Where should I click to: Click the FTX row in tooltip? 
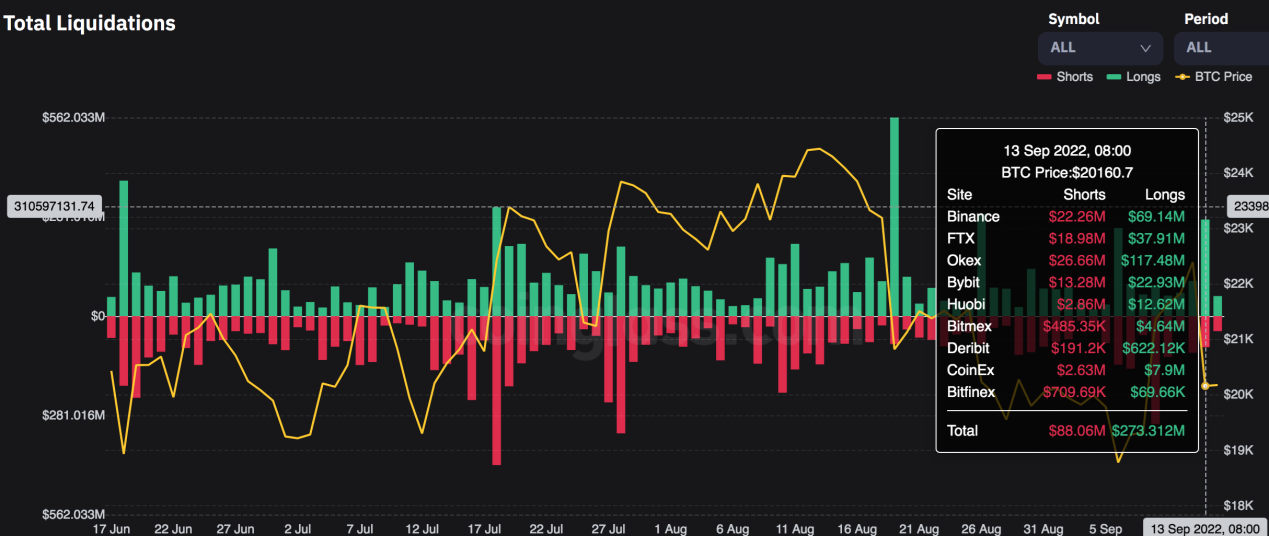click(x=1066, y=238)
